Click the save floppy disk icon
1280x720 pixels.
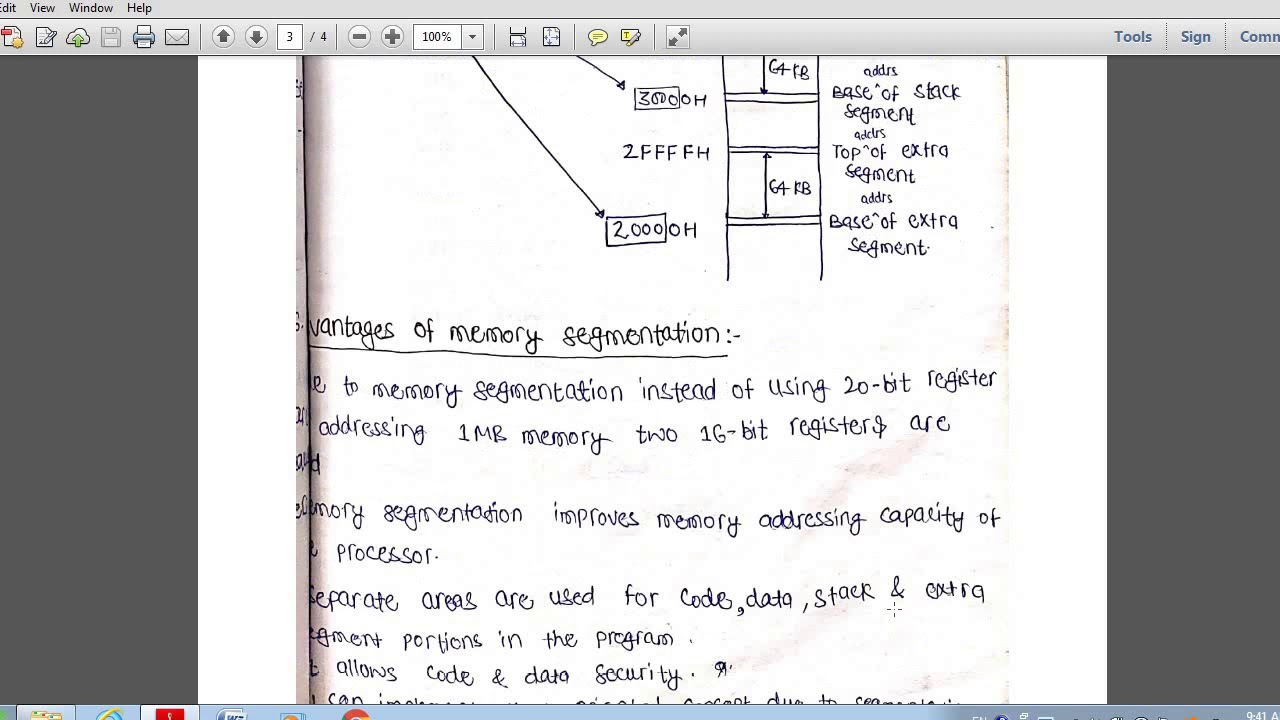(111, 37)
